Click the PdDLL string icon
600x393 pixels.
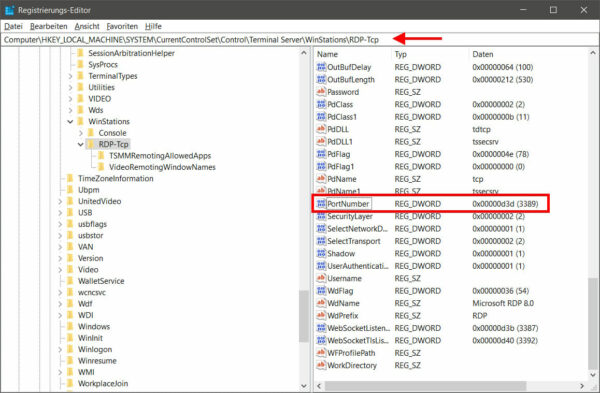point(321,129)
